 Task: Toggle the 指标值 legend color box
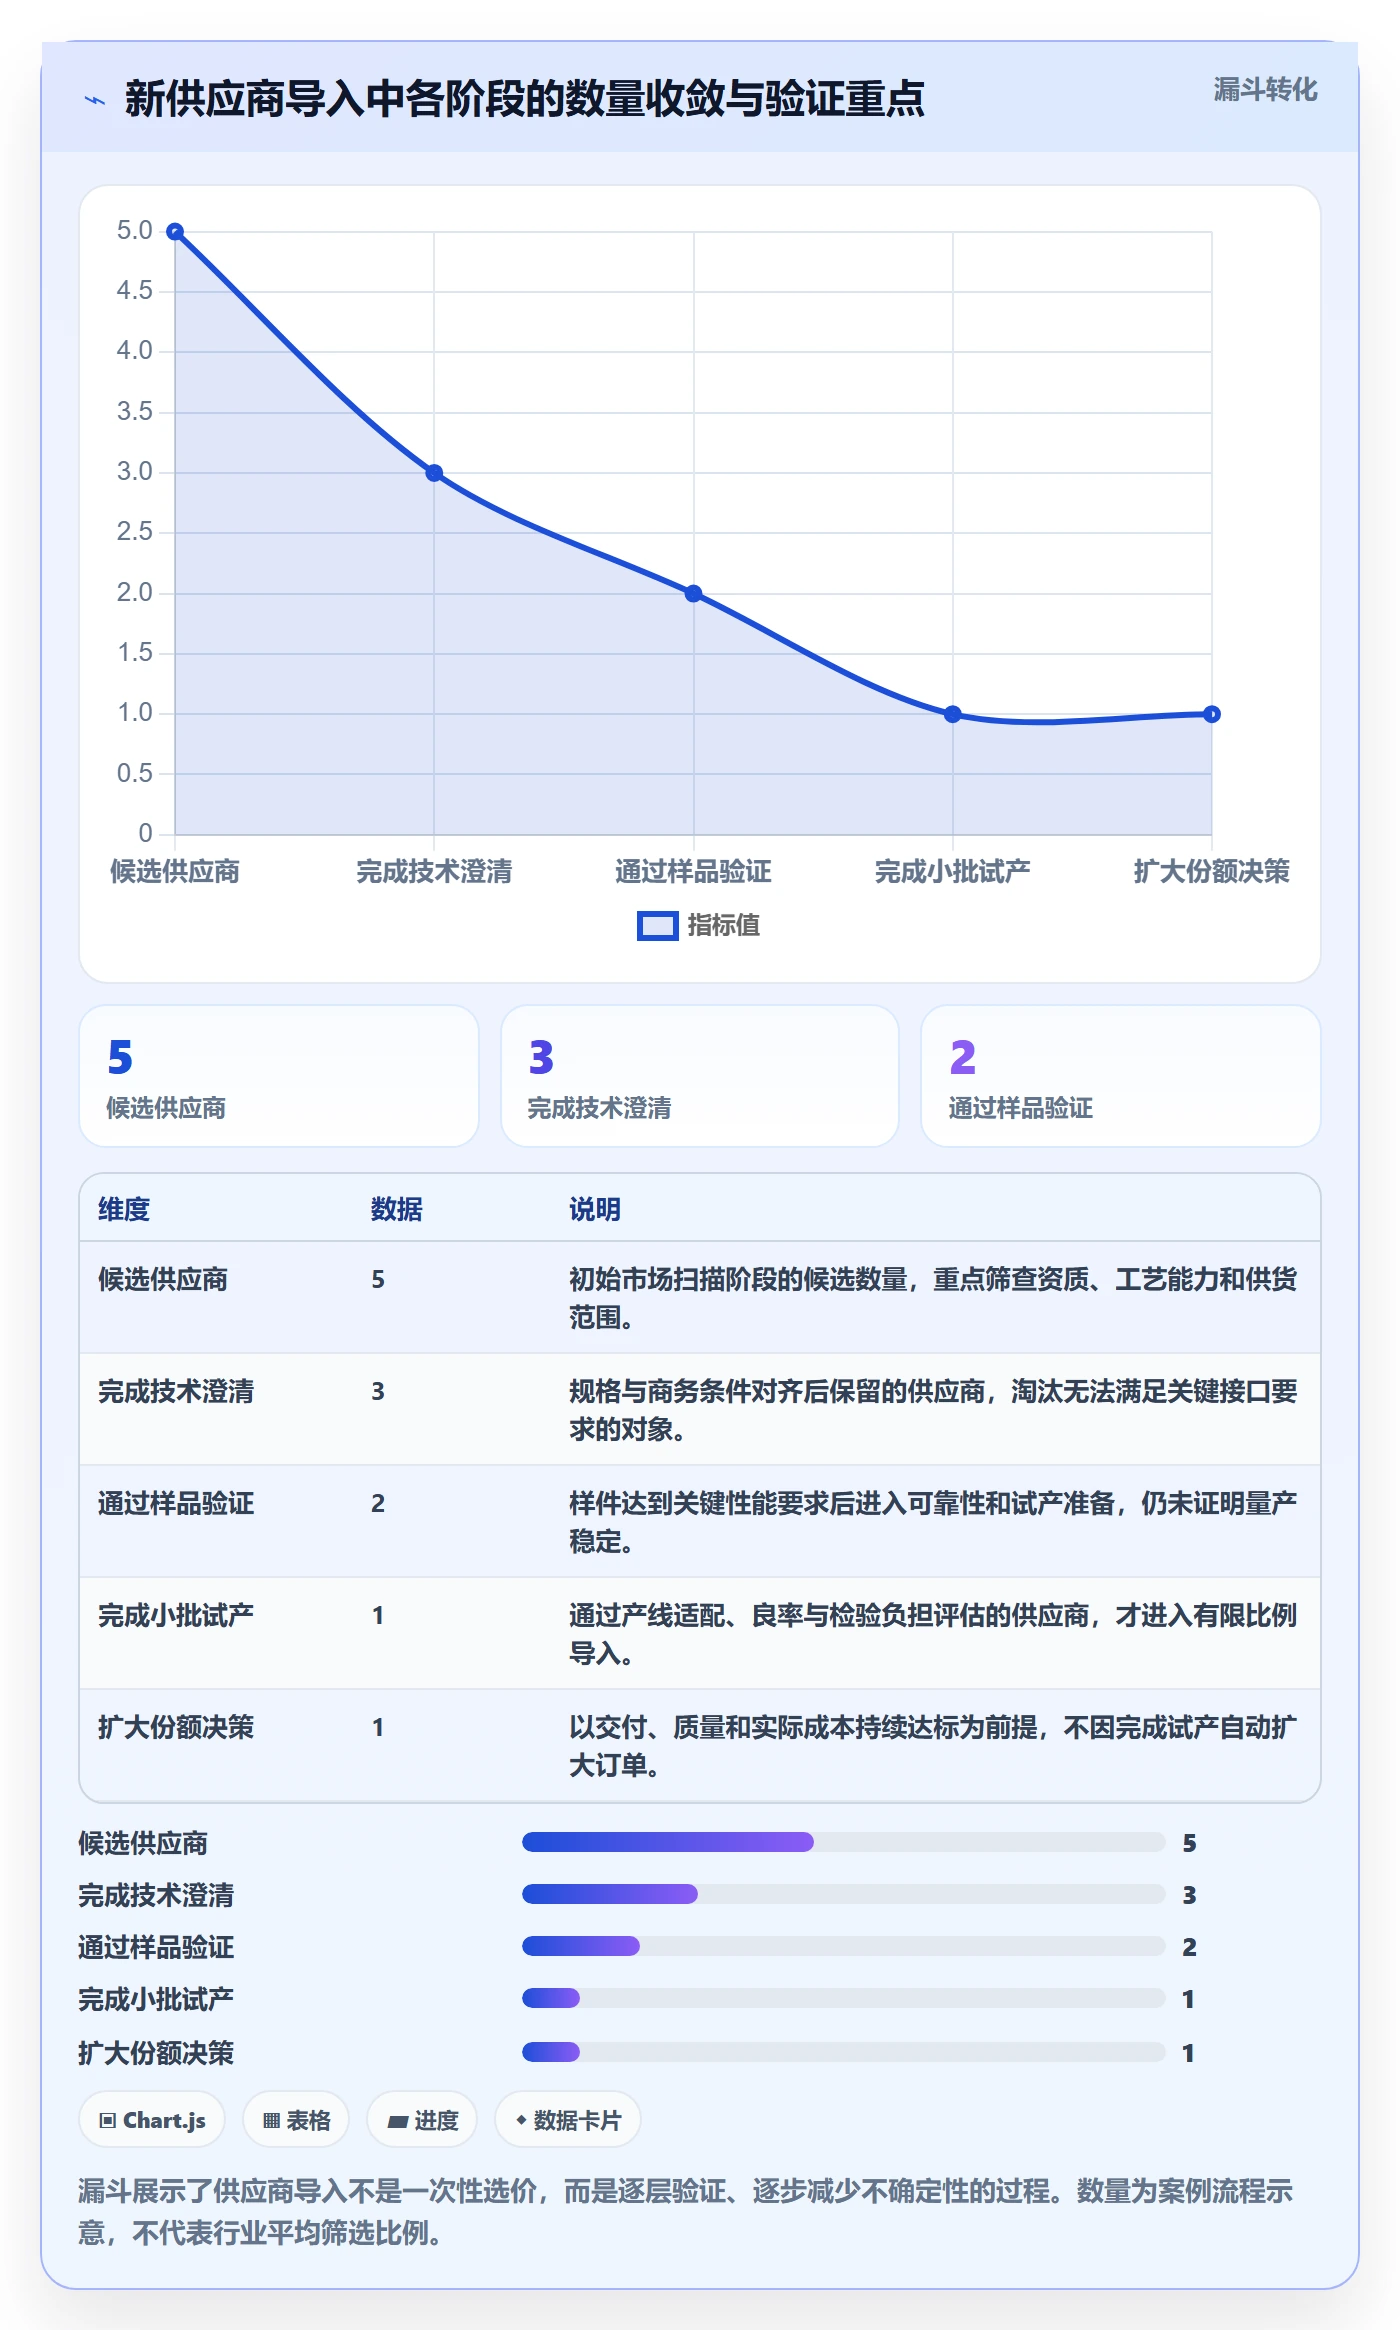(657, 926)
